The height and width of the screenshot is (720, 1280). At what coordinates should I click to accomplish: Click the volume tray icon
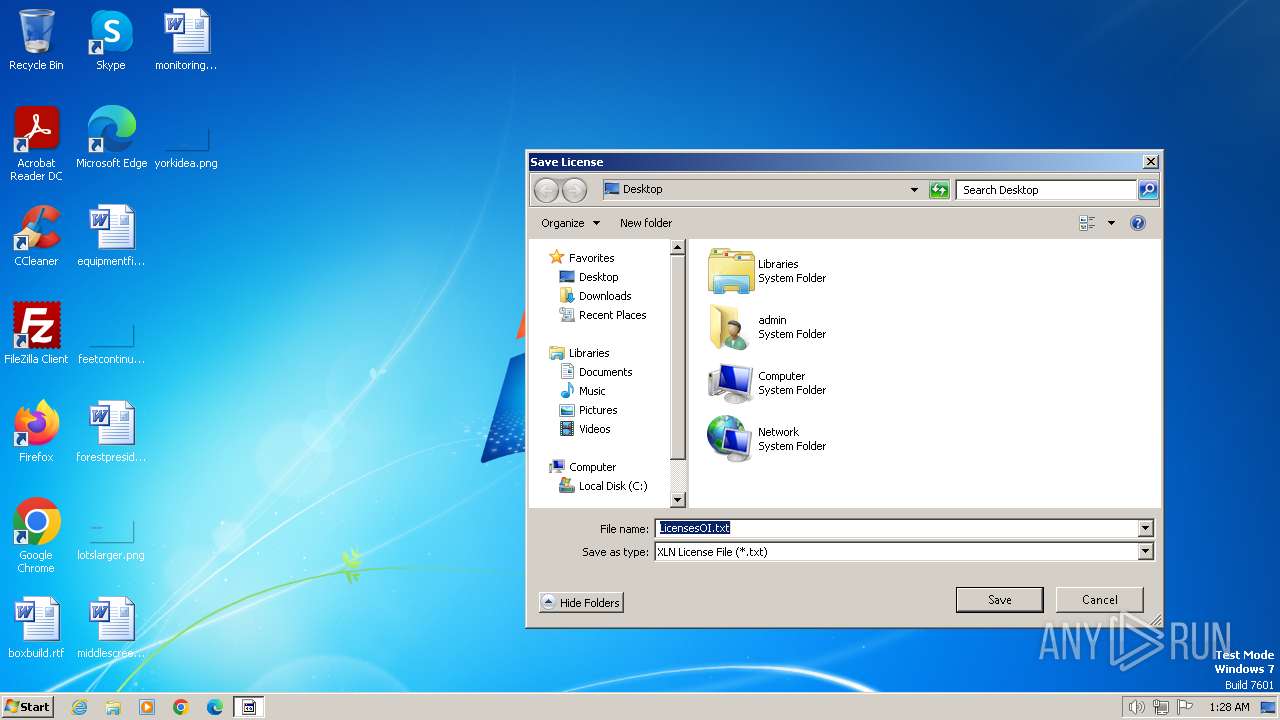pos(1136,707)
